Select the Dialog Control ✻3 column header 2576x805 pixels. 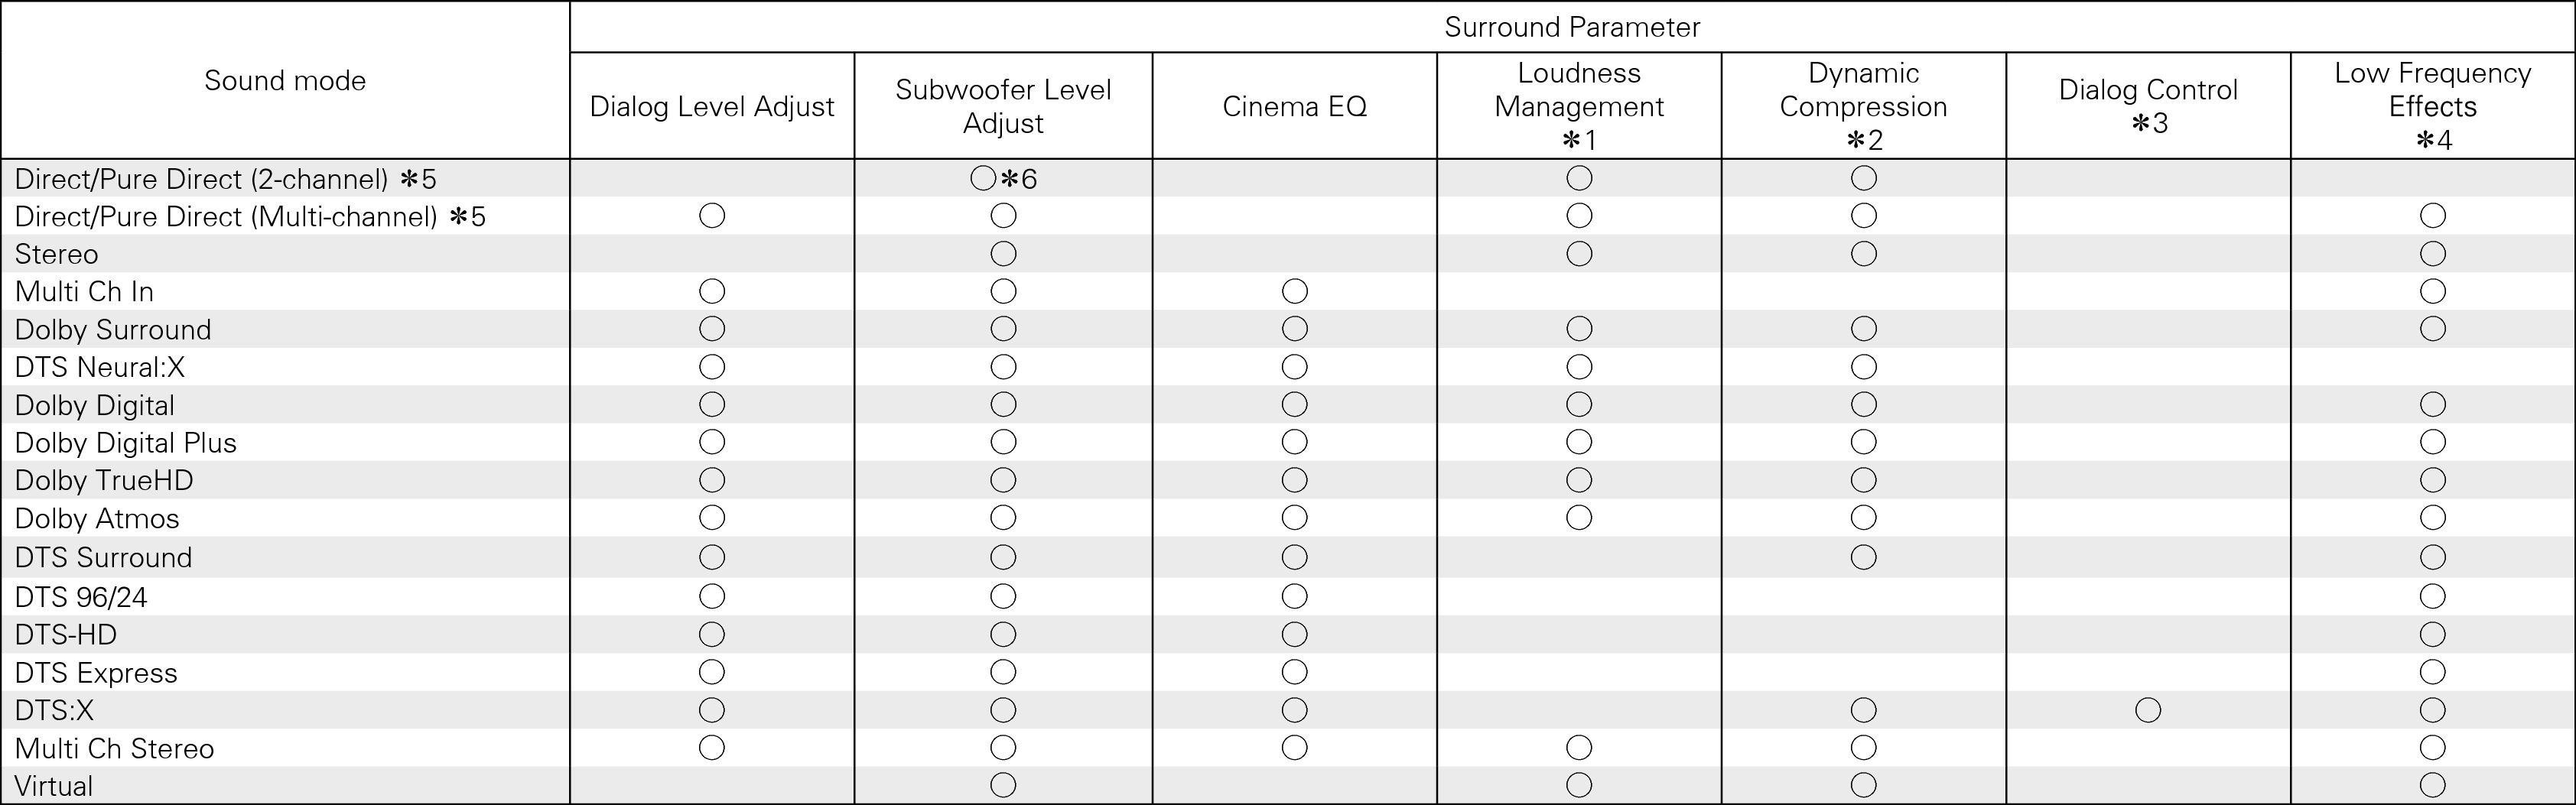tap(2148, 106)
